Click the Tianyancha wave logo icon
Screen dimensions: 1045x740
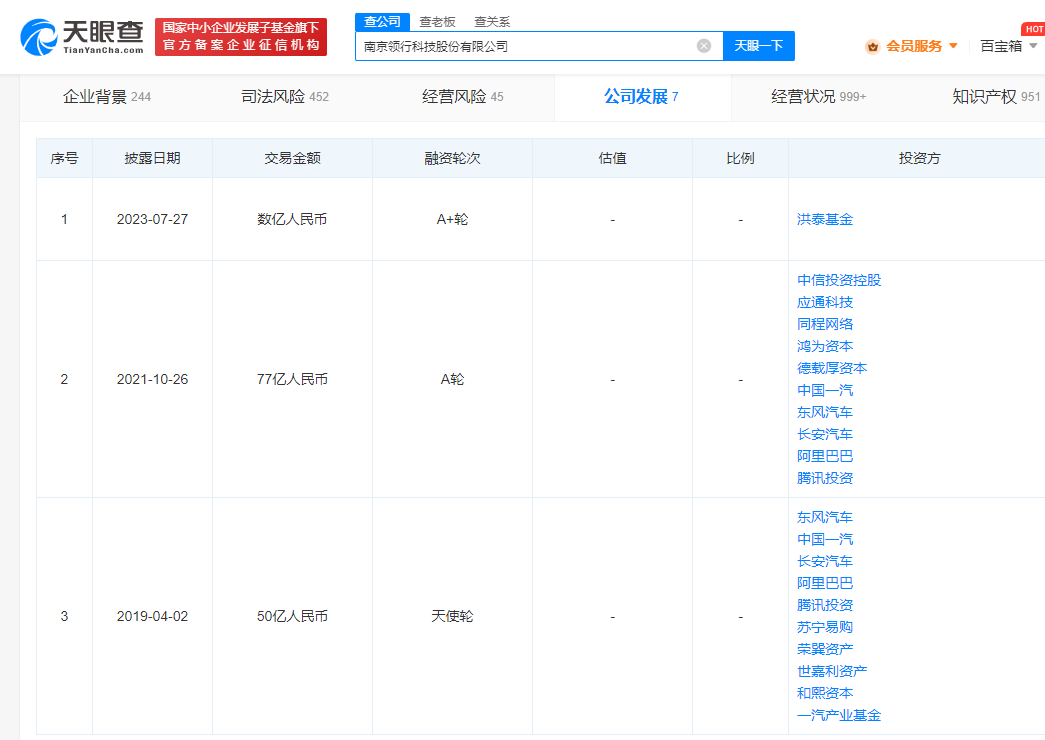click(x=38, y=36)
